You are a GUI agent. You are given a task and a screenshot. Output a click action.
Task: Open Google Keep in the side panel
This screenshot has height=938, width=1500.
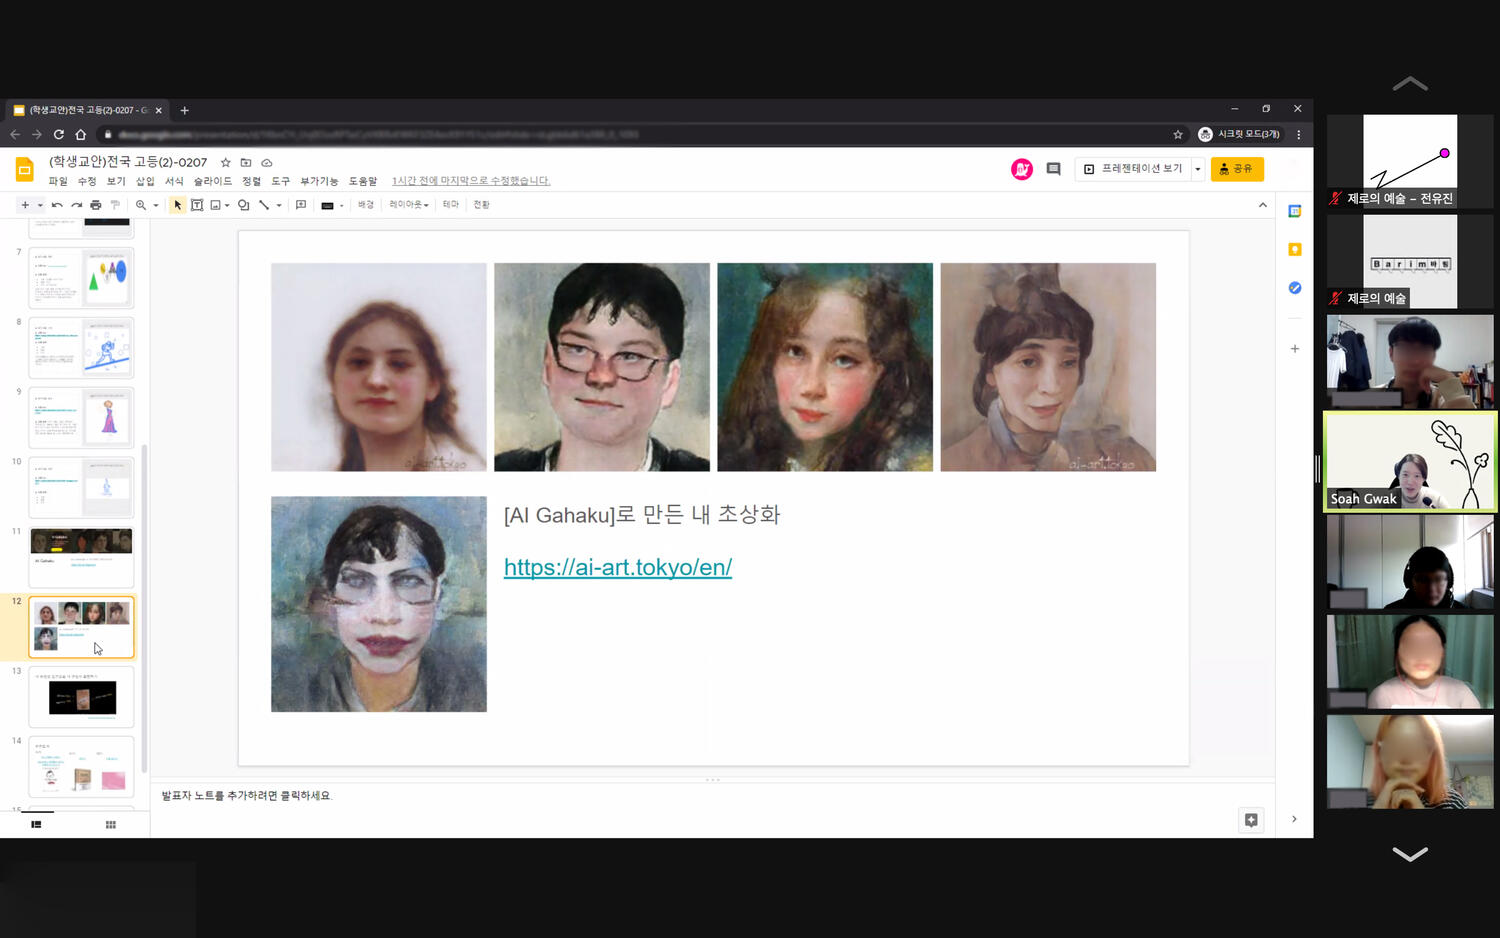[1295, 249]
